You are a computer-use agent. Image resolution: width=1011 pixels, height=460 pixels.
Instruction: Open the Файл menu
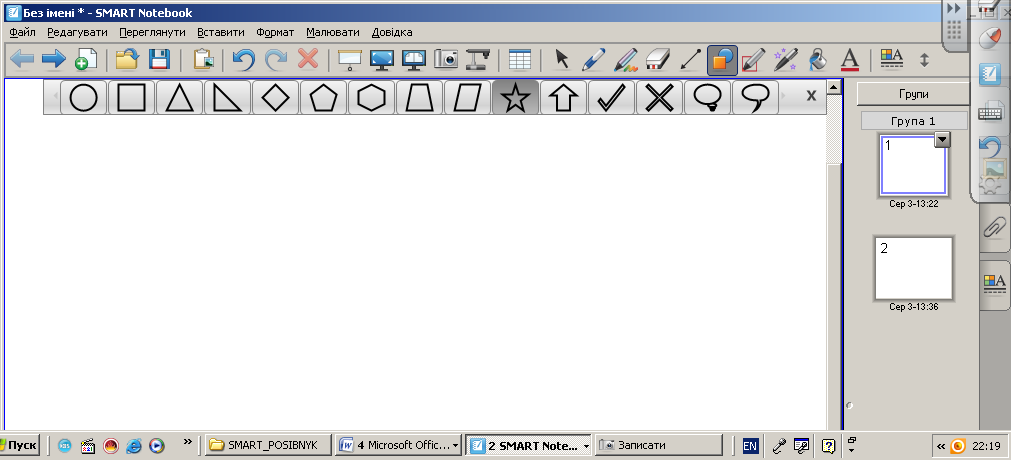tap(23, 32)
